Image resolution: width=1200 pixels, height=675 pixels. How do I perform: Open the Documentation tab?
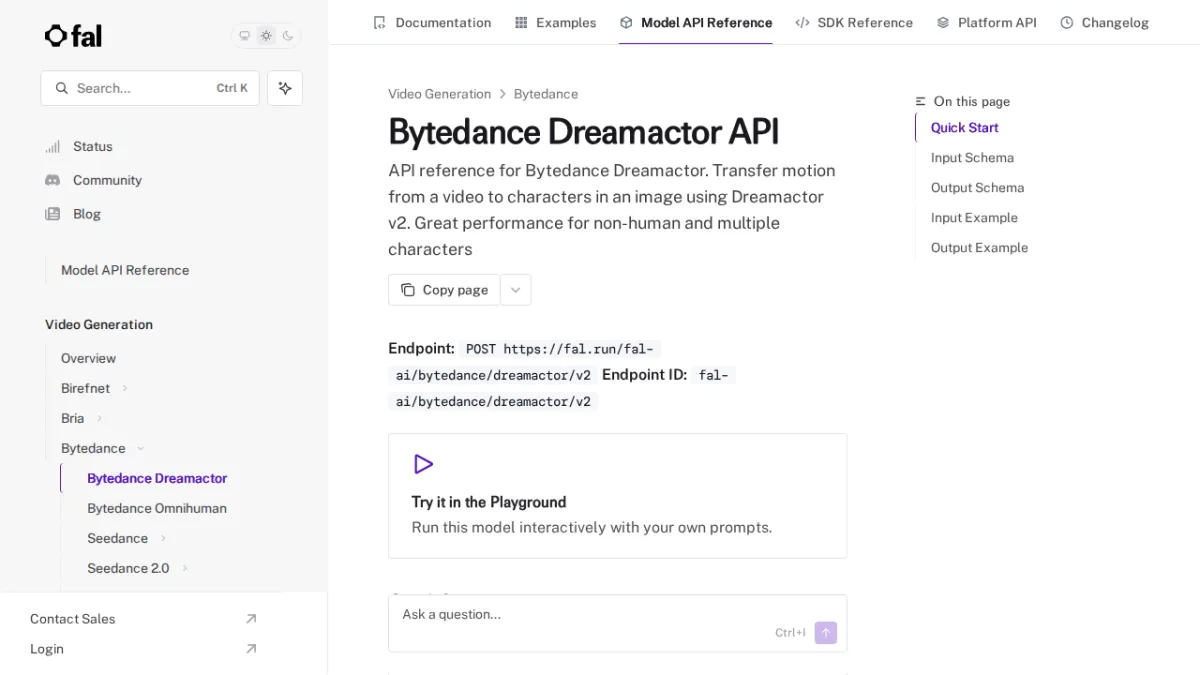(432, 22)
